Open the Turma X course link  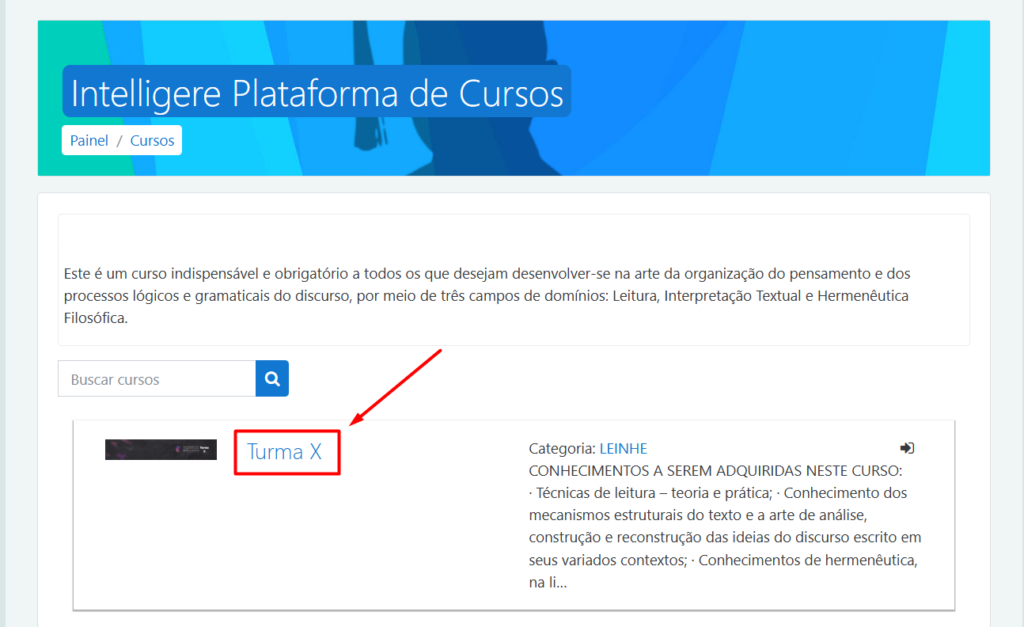(x=285, y=452)
